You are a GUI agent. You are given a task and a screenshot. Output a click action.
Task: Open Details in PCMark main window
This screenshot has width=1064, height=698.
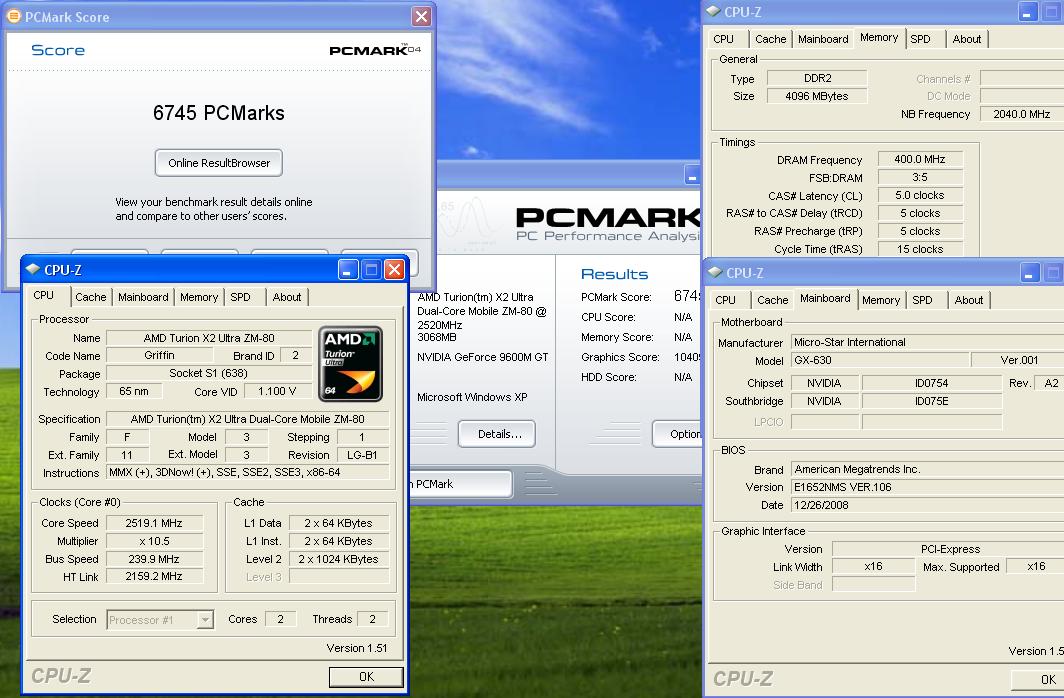[x=497, y=434]
